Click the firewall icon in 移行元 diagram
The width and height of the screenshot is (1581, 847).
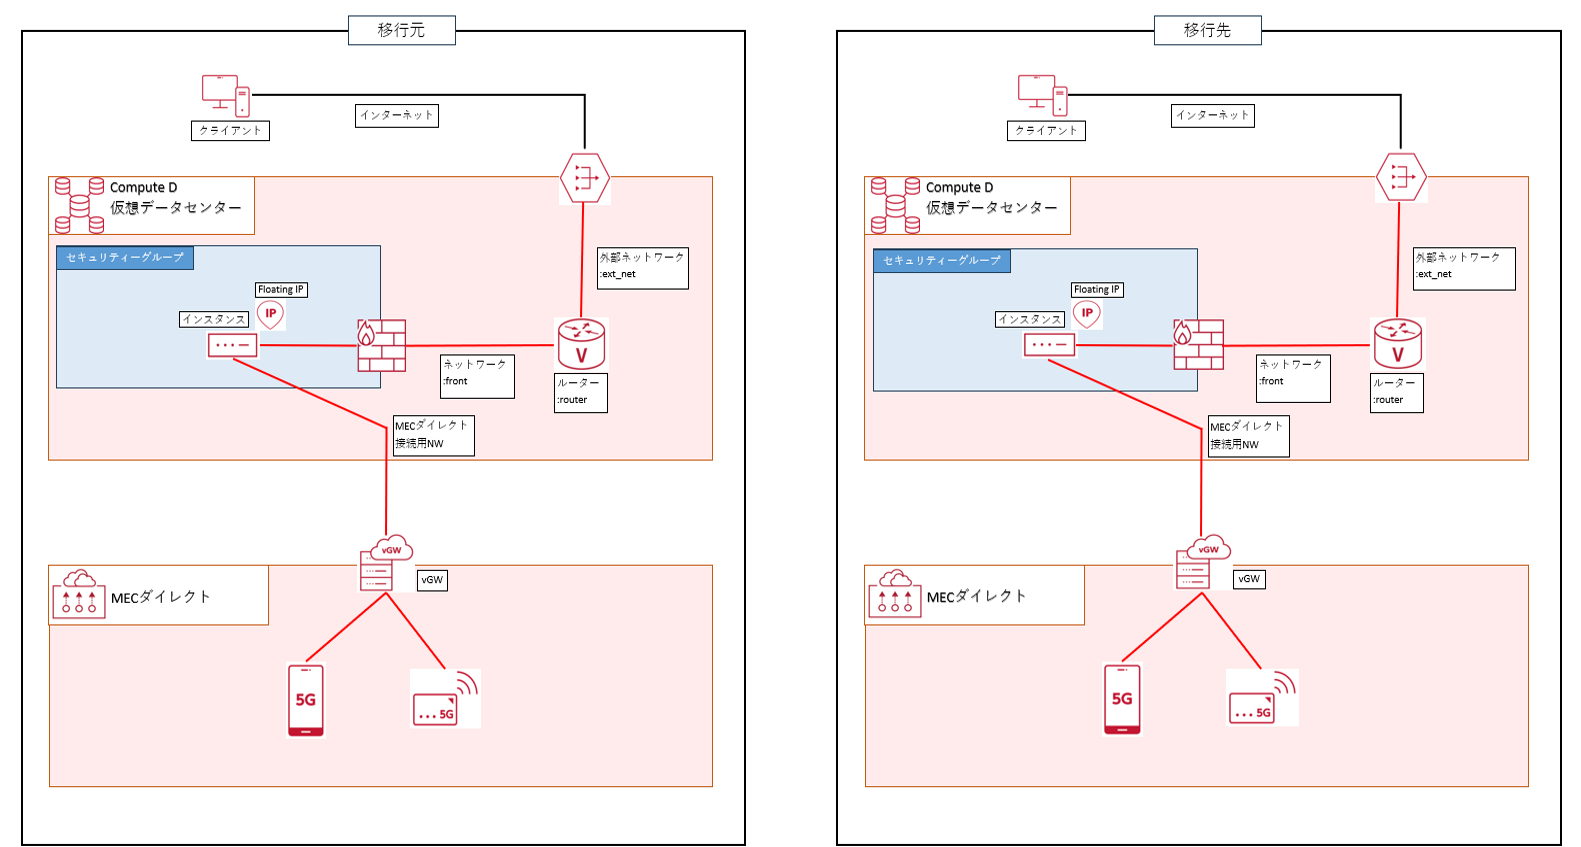pos(381,345)
